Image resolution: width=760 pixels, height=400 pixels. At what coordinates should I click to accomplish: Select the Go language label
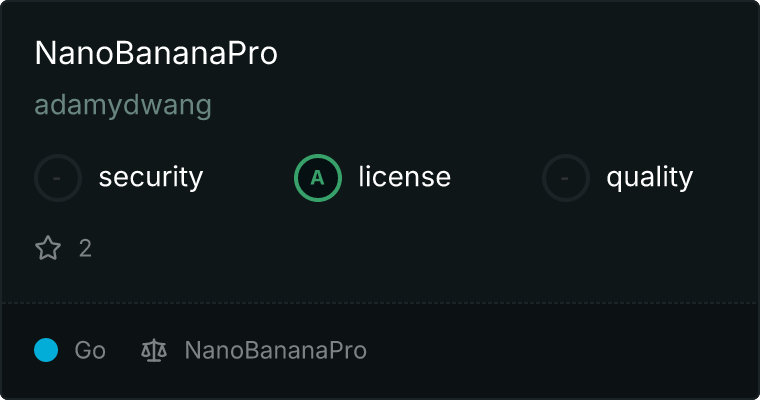pos(90,350)
